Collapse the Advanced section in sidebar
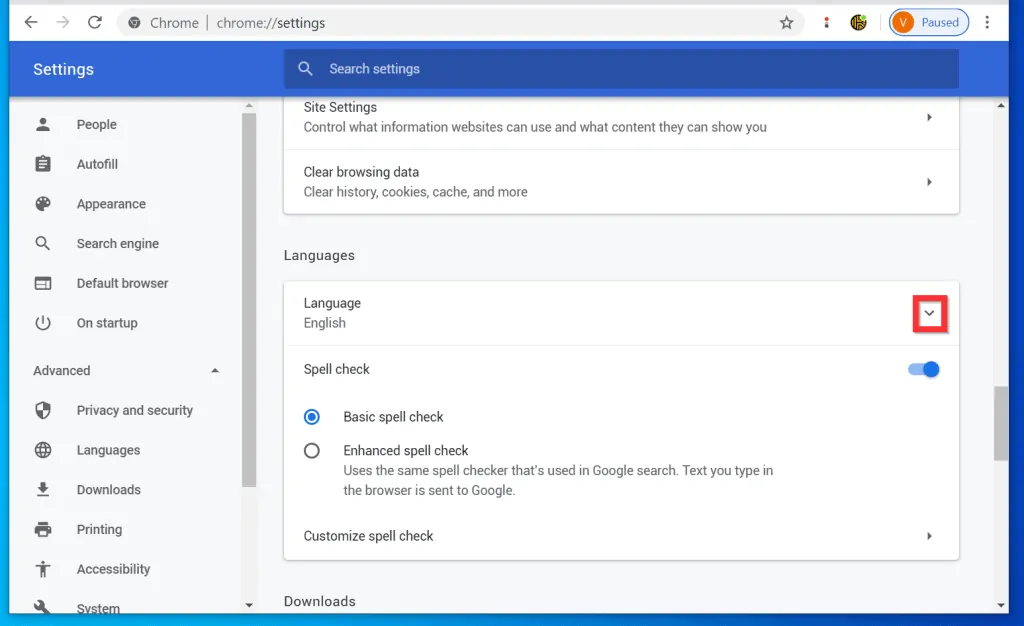Image resolution: width=1024 pixels, height=626 pixels. point(215,371)
